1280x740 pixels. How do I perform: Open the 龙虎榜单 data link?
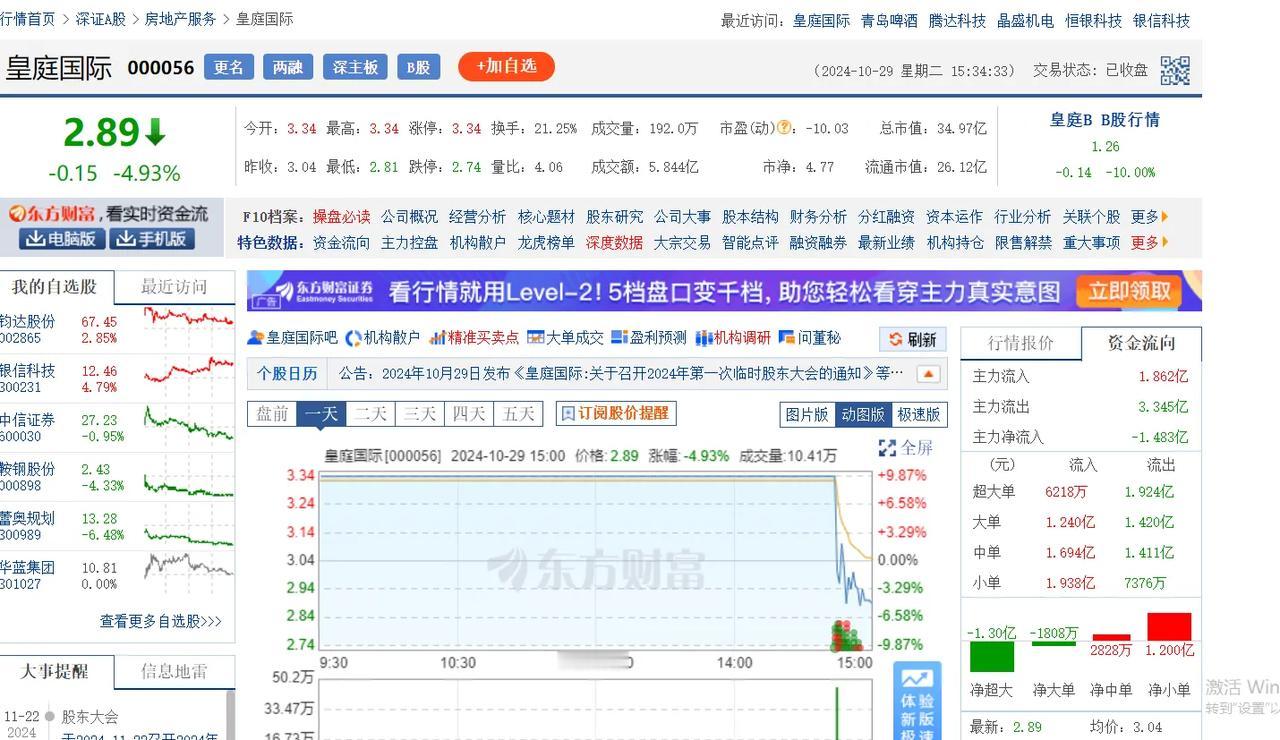click(546, 242)
